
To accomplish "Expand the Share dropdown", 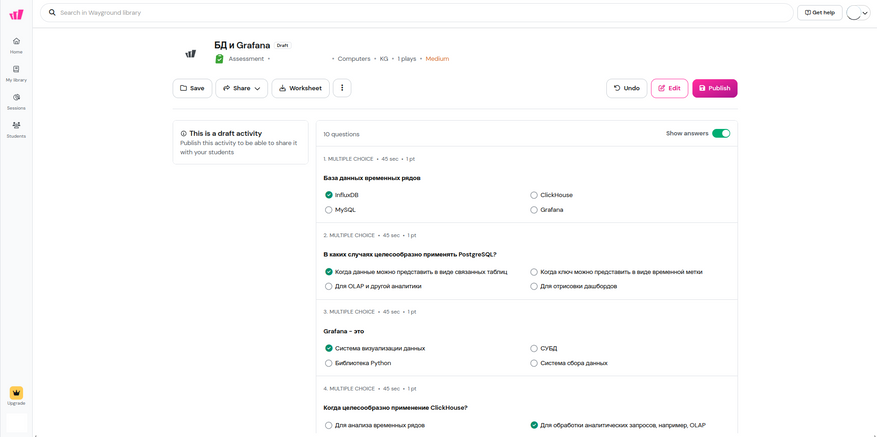I will point(241,88).
